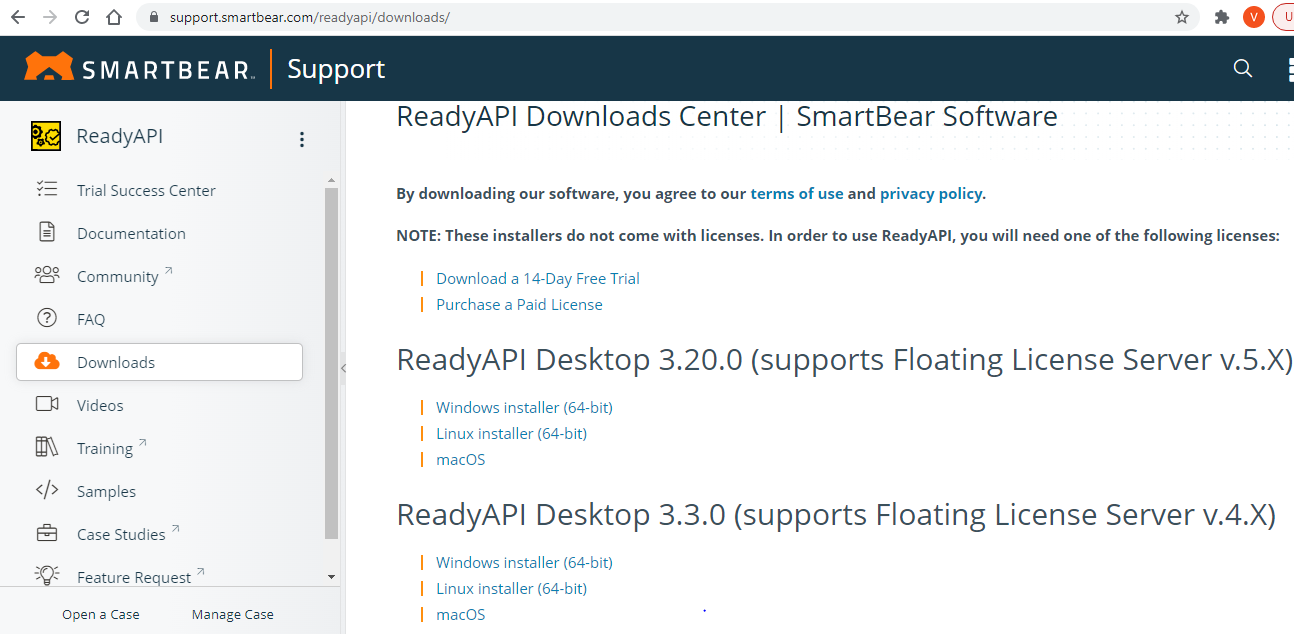1294x634 pixels.
Task: Open the search magnifier icon in header
Action: 1243,68
